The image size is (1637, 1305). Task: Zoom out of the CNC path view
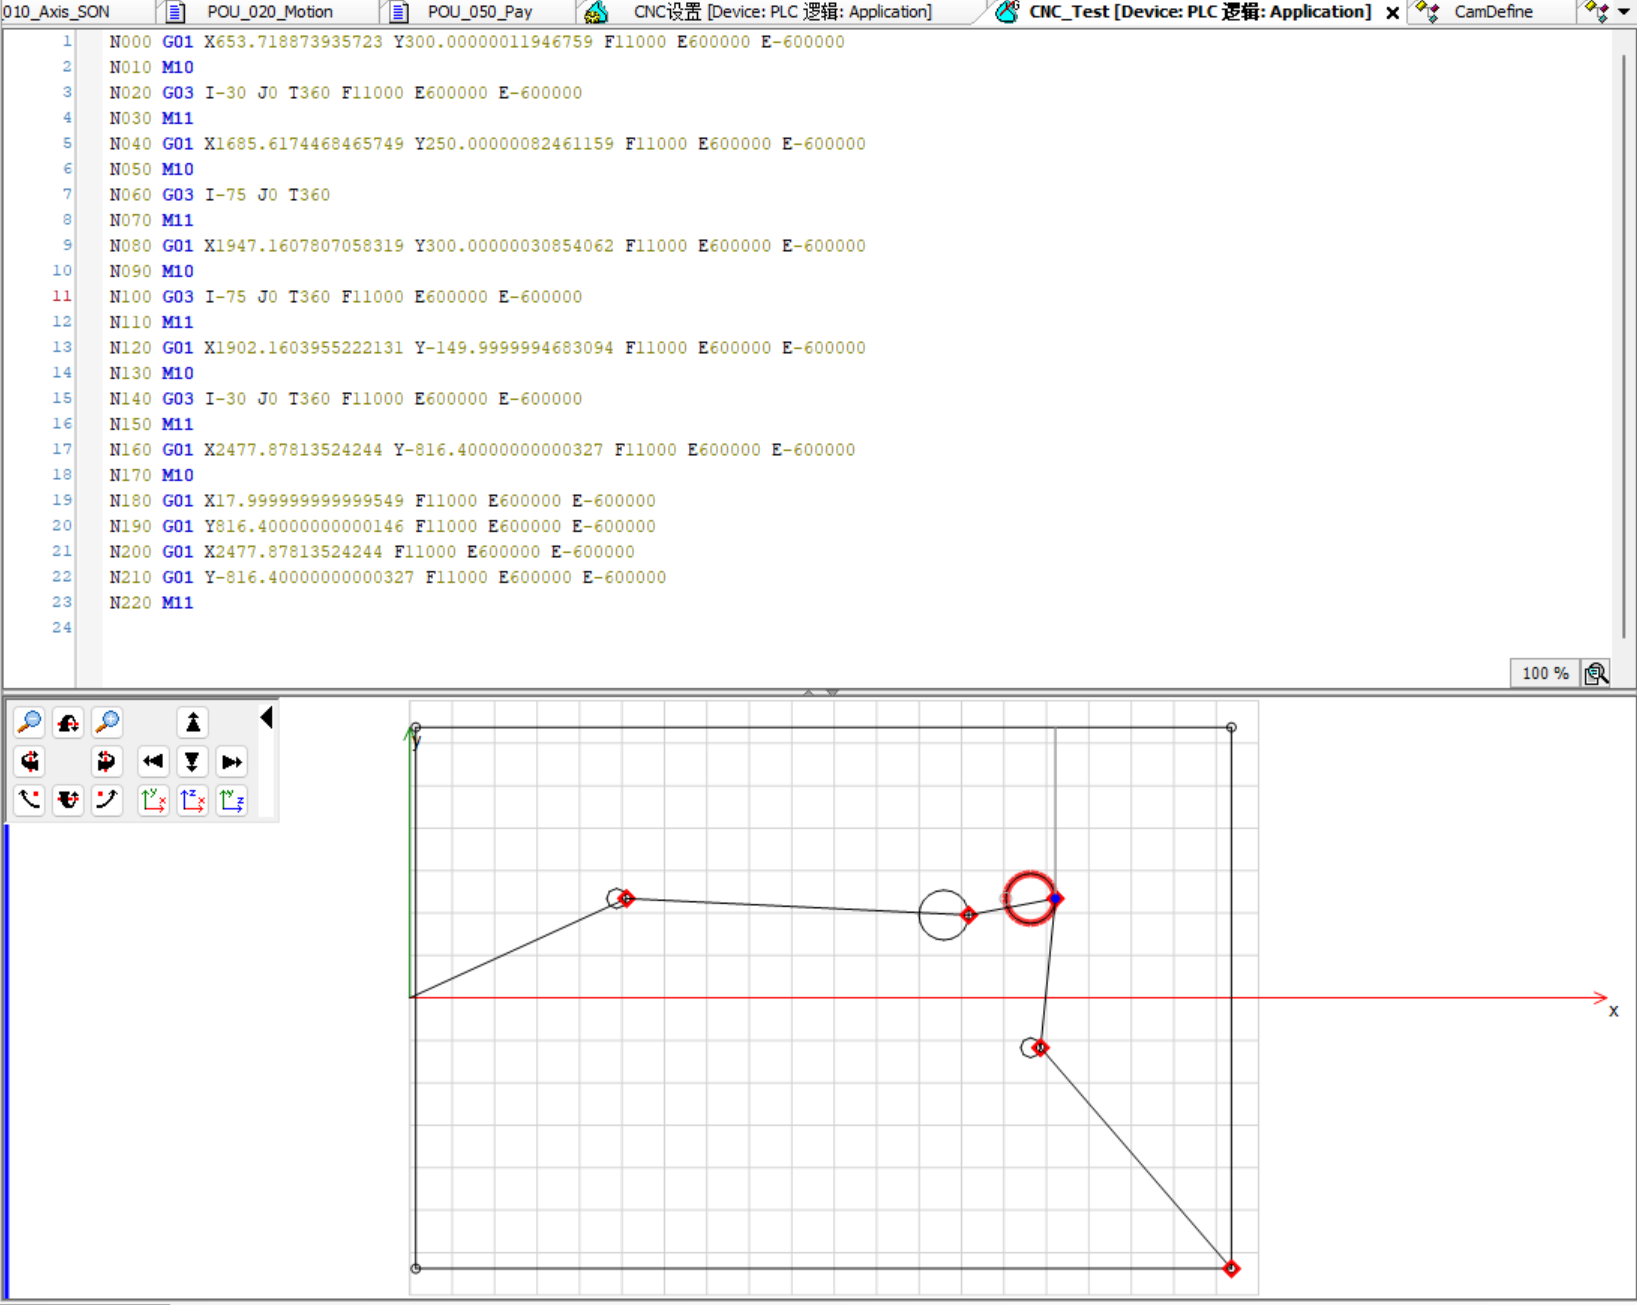(30, 722)
